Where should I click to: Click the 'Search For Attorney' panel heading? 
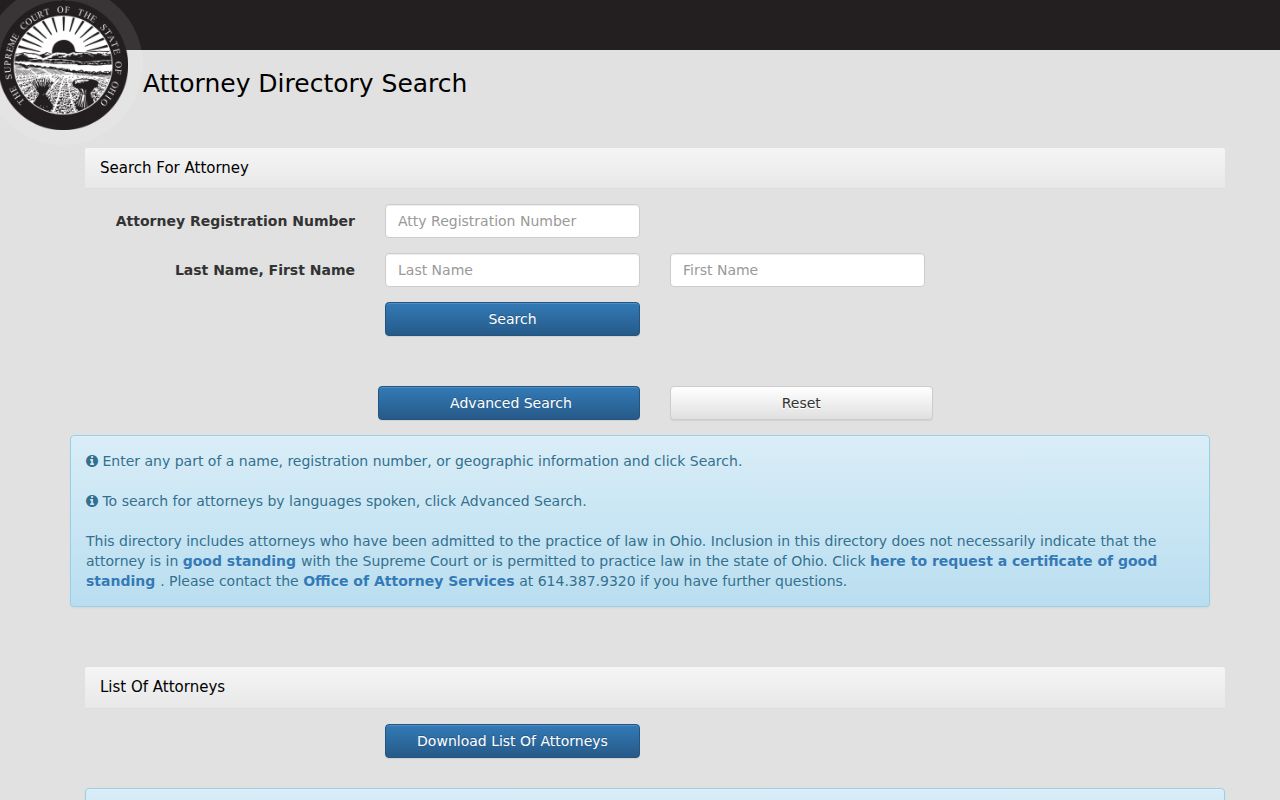coord(174,167)
